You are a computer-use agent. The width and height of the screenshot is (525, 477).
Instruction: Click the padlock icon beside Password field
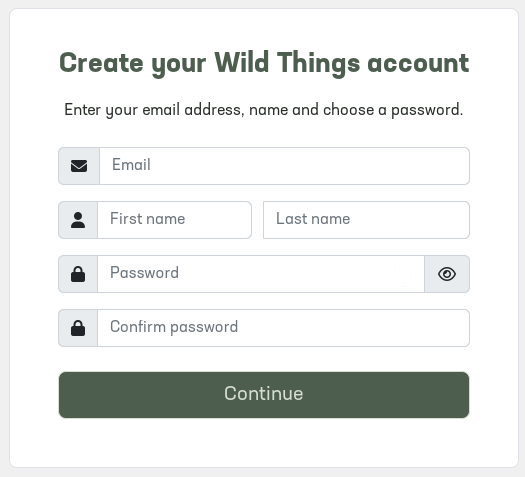click(x=78, y=274)
